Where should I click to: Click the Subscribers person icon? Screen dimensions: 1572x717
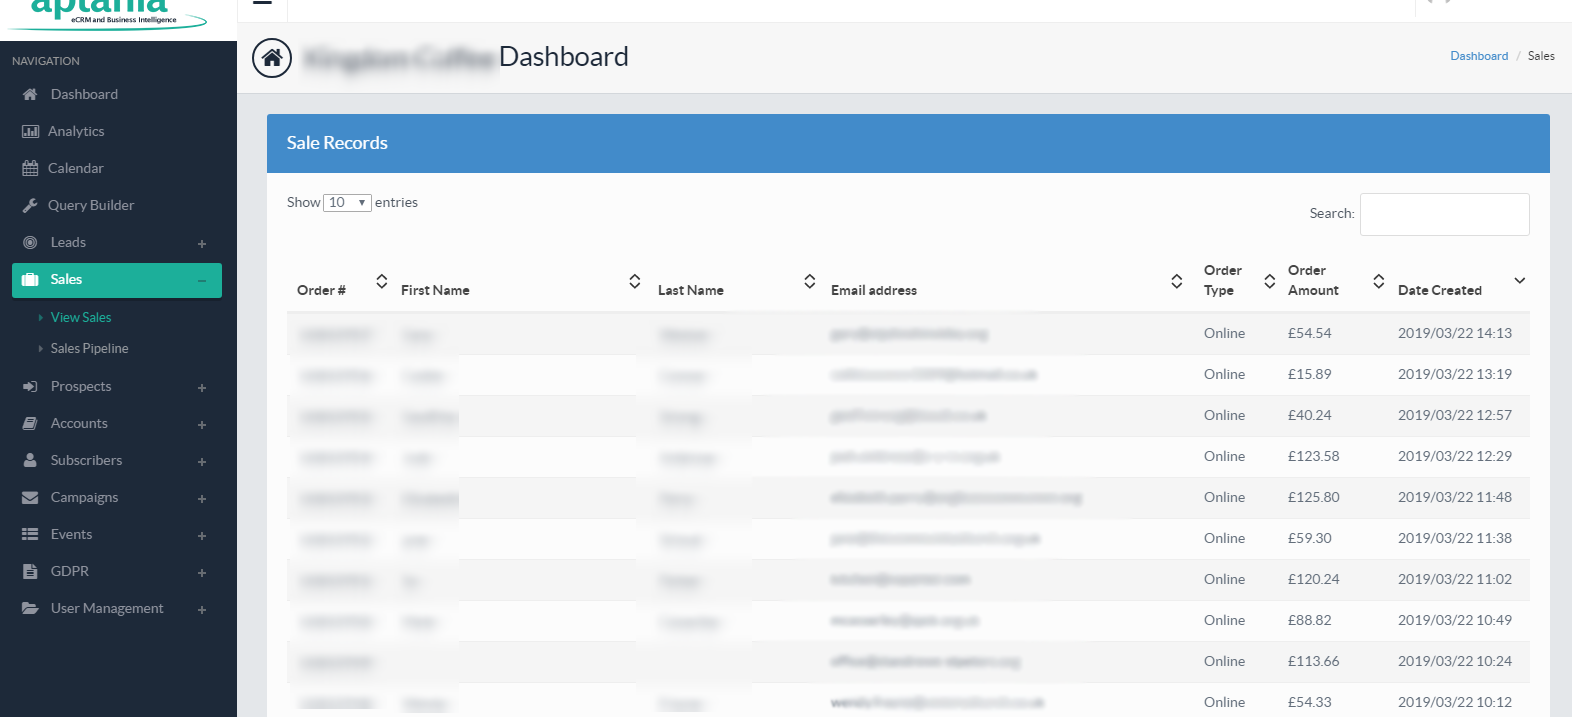coord(30,460)
